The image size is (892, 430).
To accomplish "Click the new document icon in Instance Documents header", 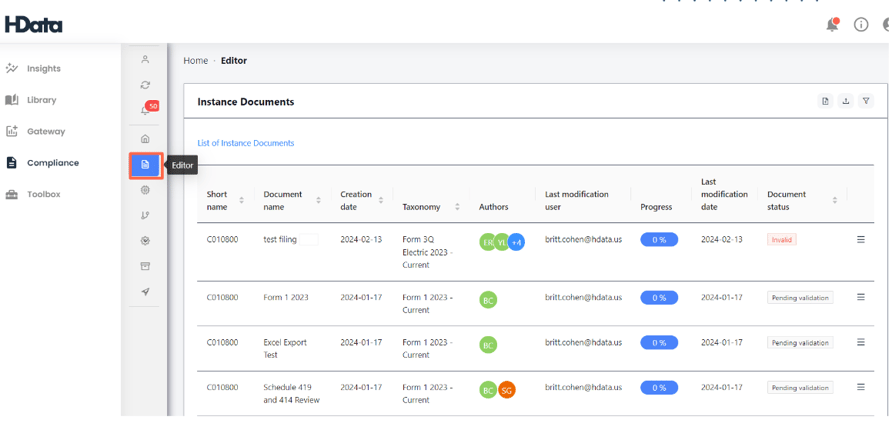I will (x=825, y=101).
